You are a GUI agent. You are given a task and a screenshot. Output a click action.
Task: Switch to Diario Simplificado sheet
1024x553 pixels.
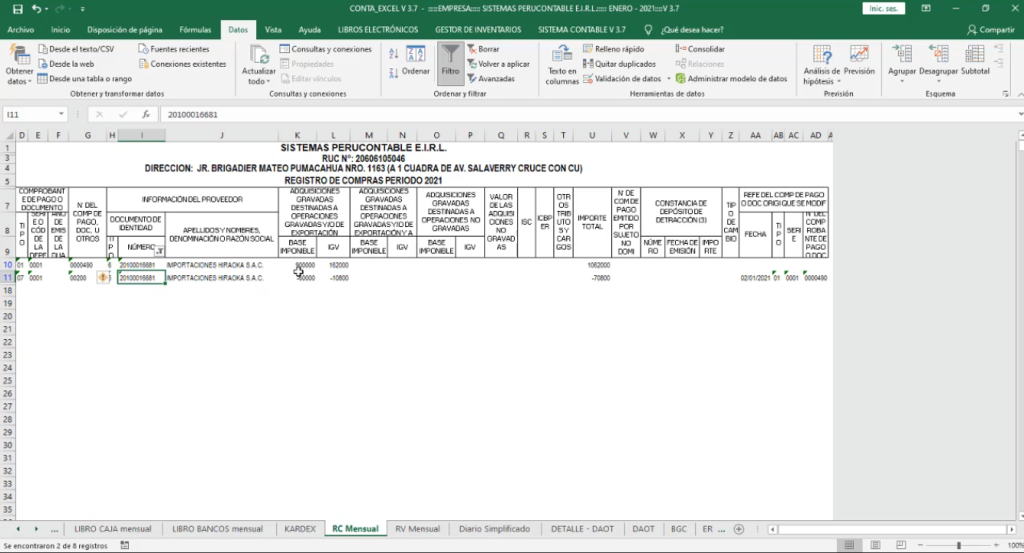click(494, 529)
